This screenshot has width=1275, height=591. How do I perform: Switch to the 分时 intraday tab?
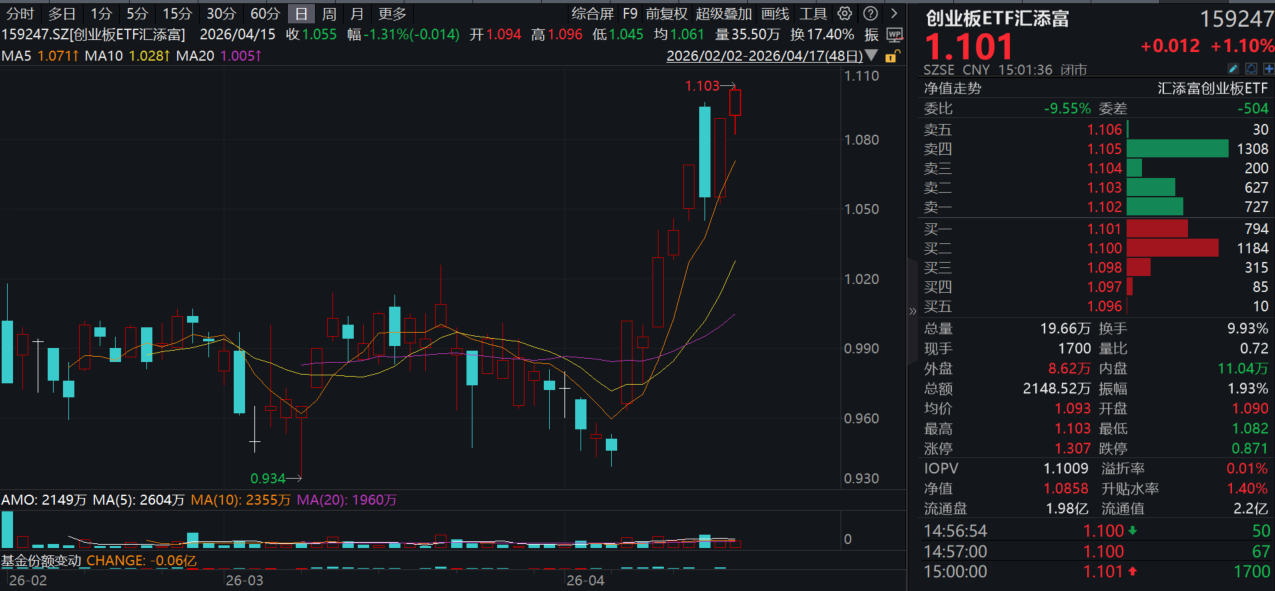point(18,14)
